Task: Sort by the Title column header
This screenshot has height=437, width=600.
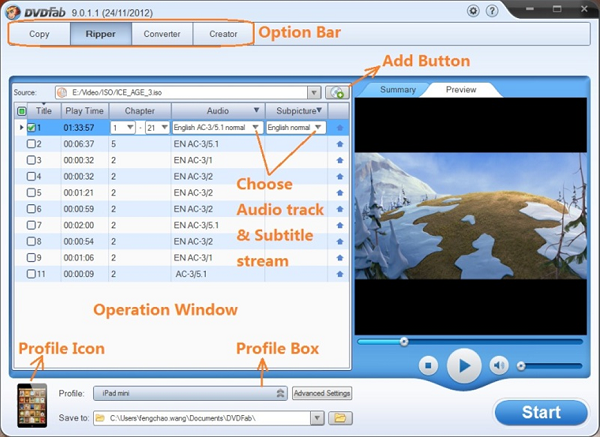Action: tap(44, 111)
